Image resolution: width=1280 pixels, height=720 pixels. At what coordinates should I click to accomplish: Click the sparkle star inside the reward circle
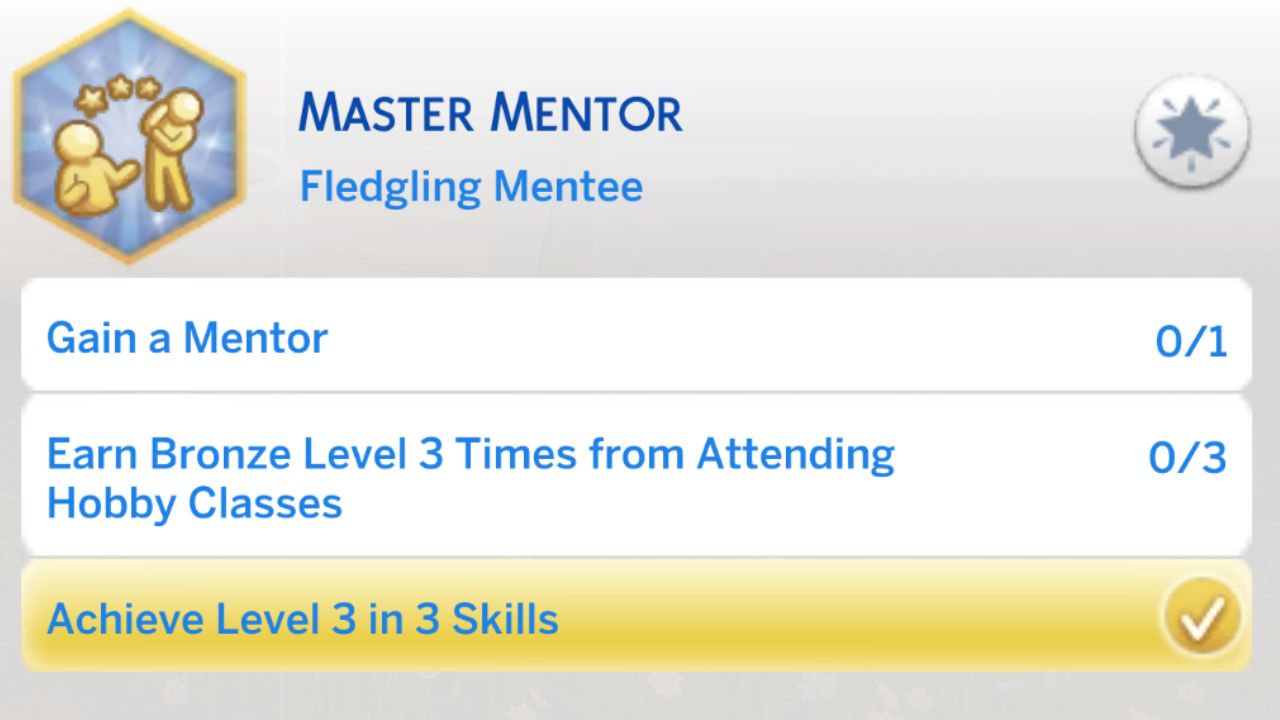click(x=1190, y=131)
